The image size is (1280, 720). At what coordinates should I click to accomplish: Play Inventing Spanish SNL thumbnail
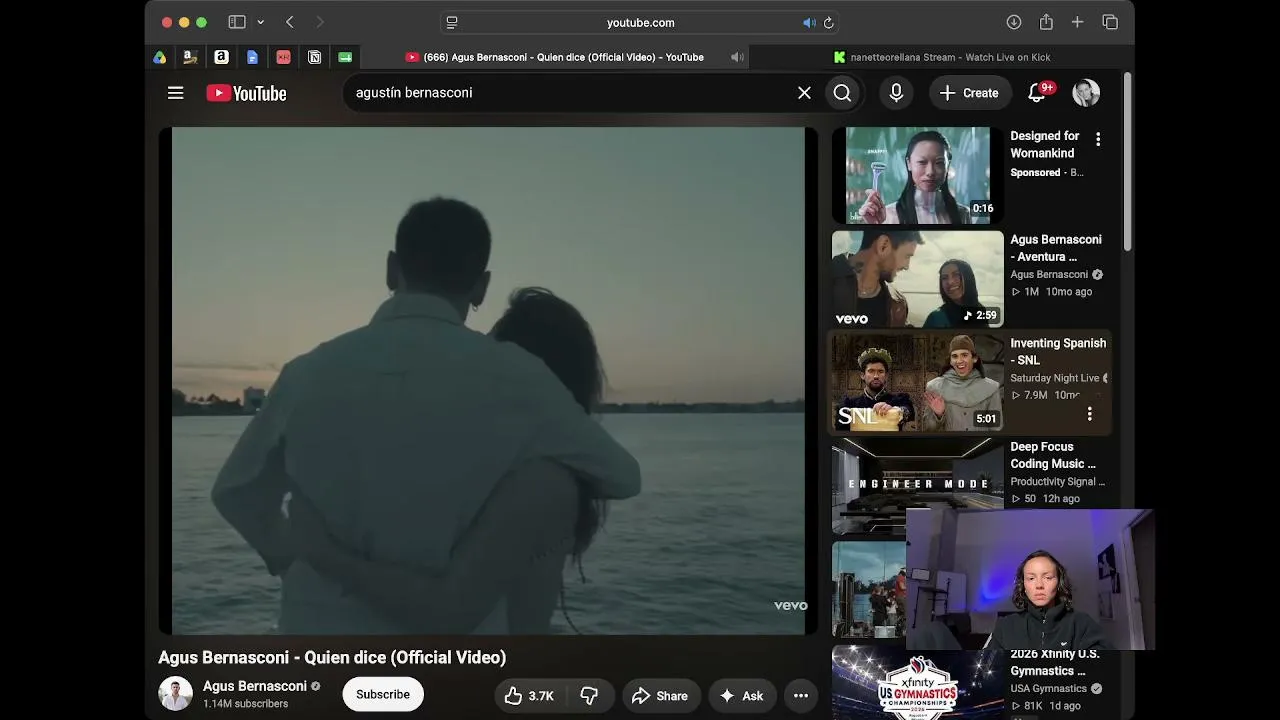coord(918,383)
